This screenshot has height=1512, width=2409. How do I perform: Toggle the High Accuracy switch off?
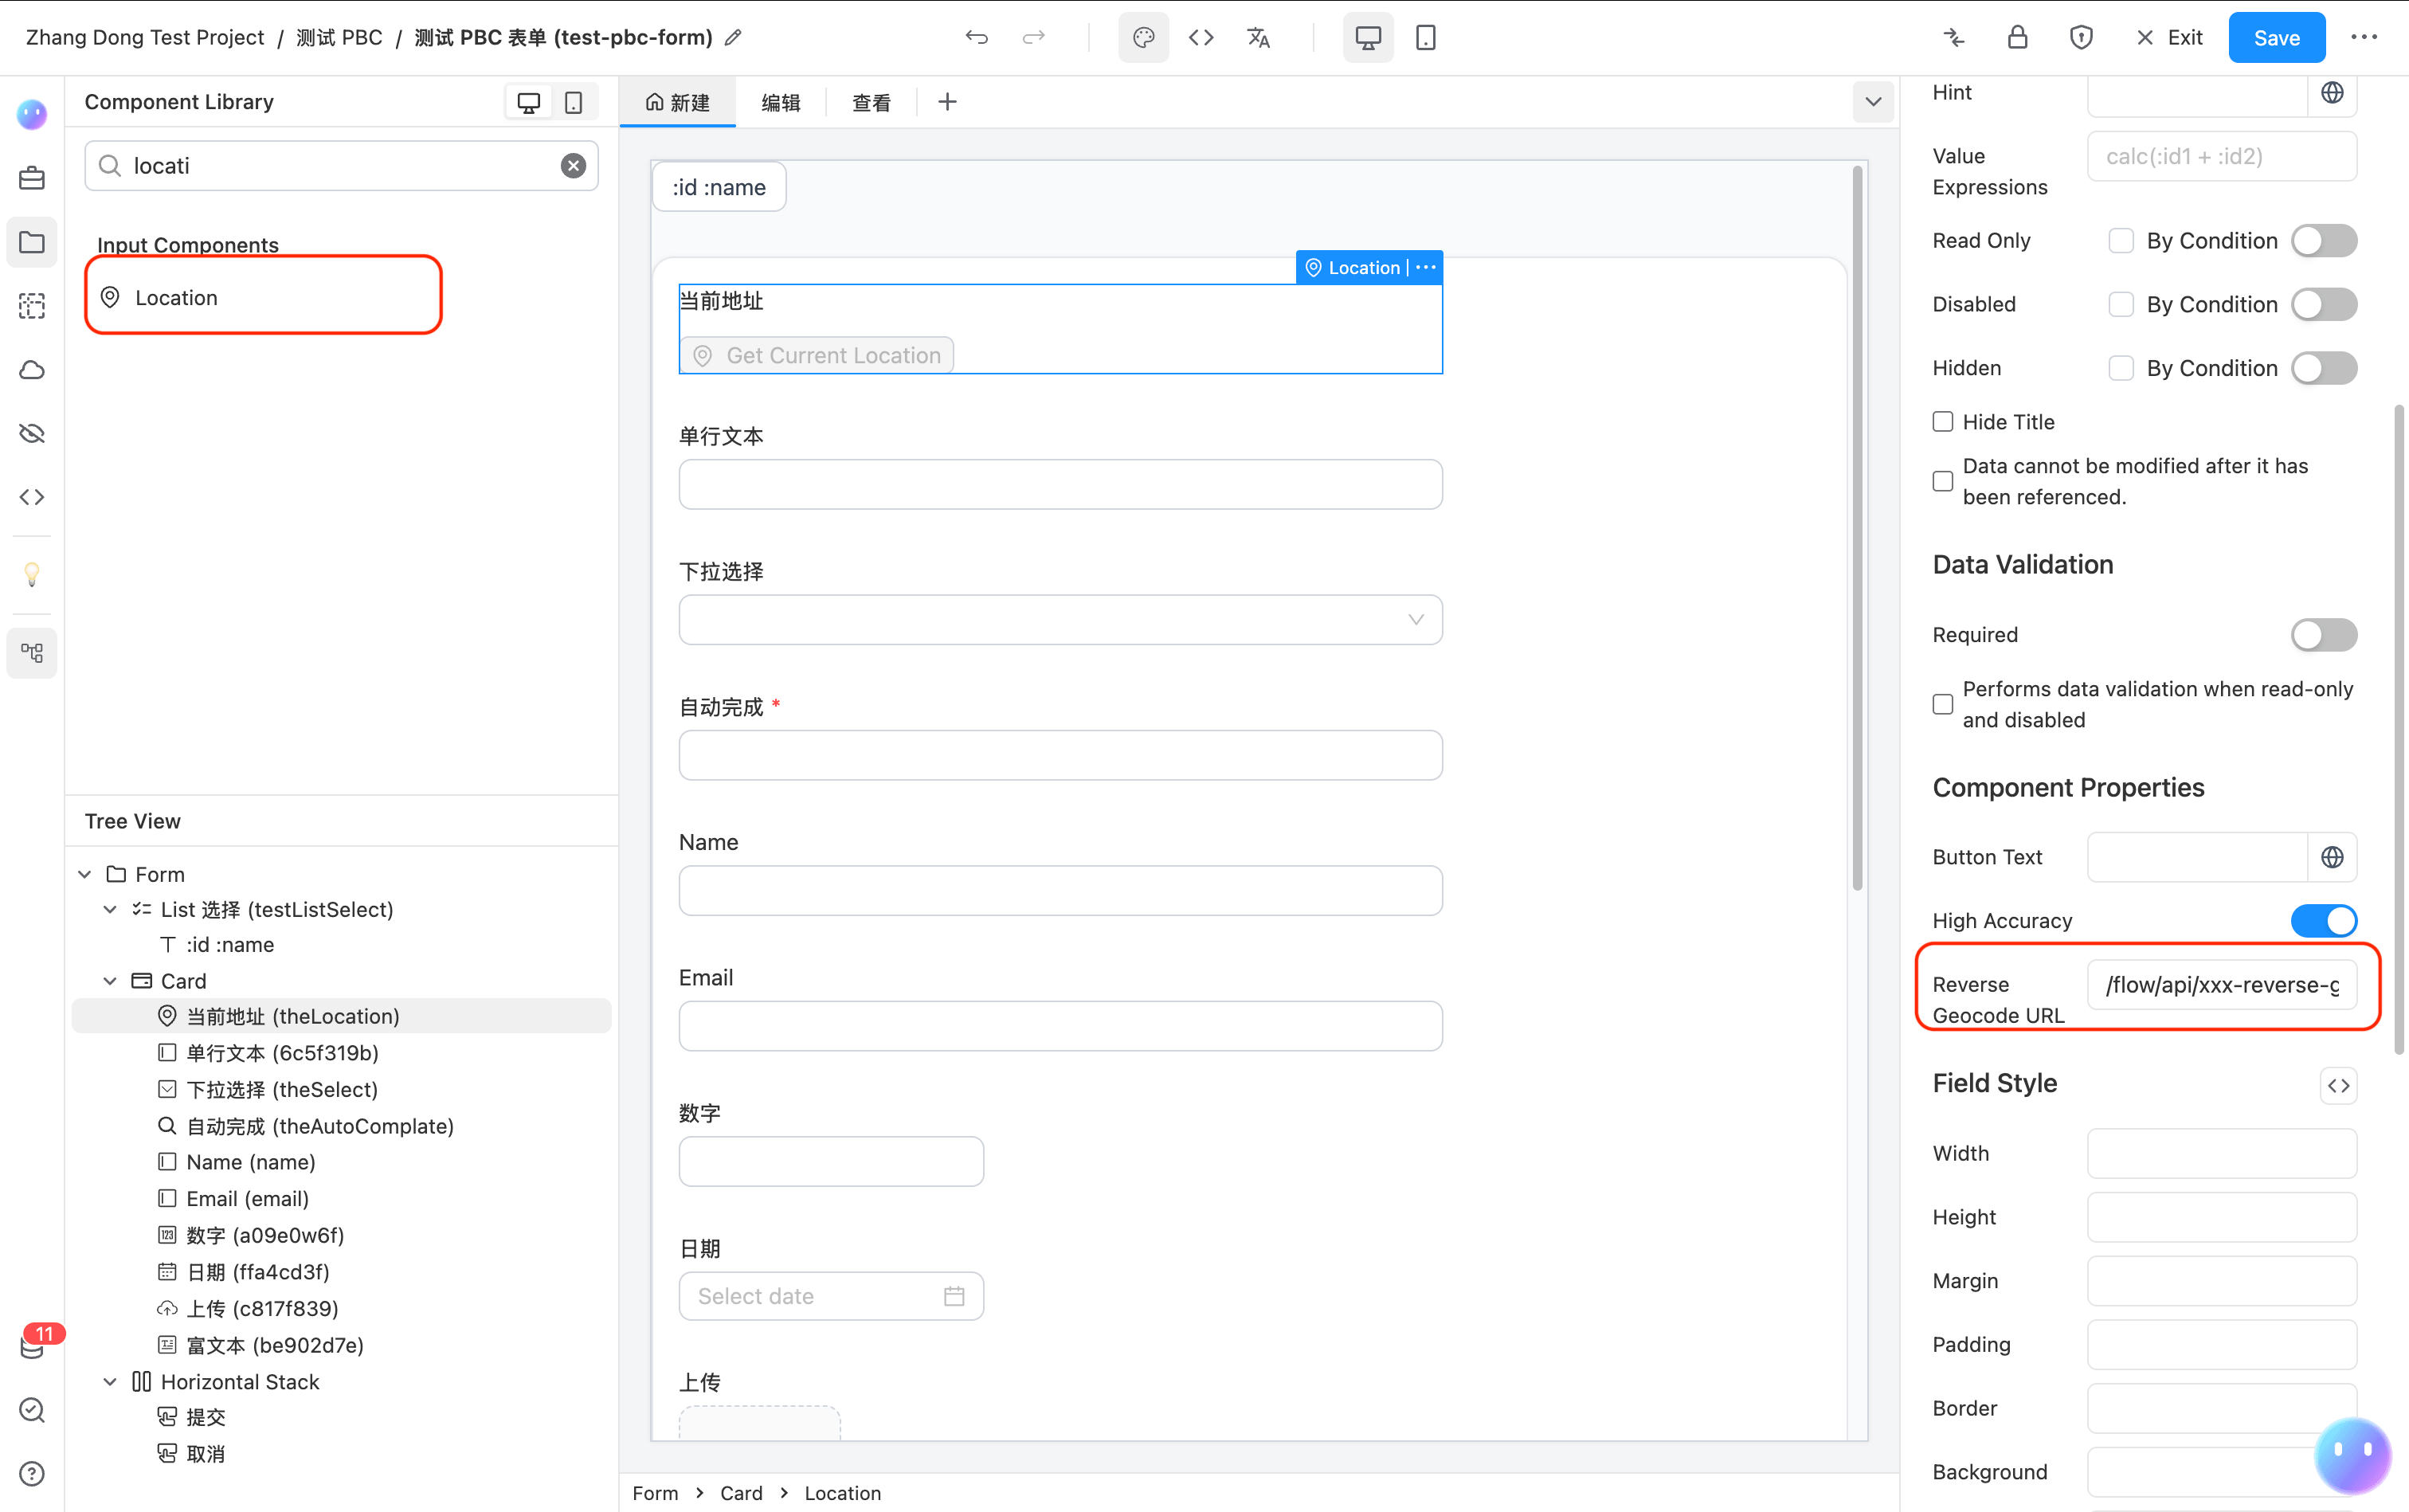pyautogui.click(x=2324, y=920)
